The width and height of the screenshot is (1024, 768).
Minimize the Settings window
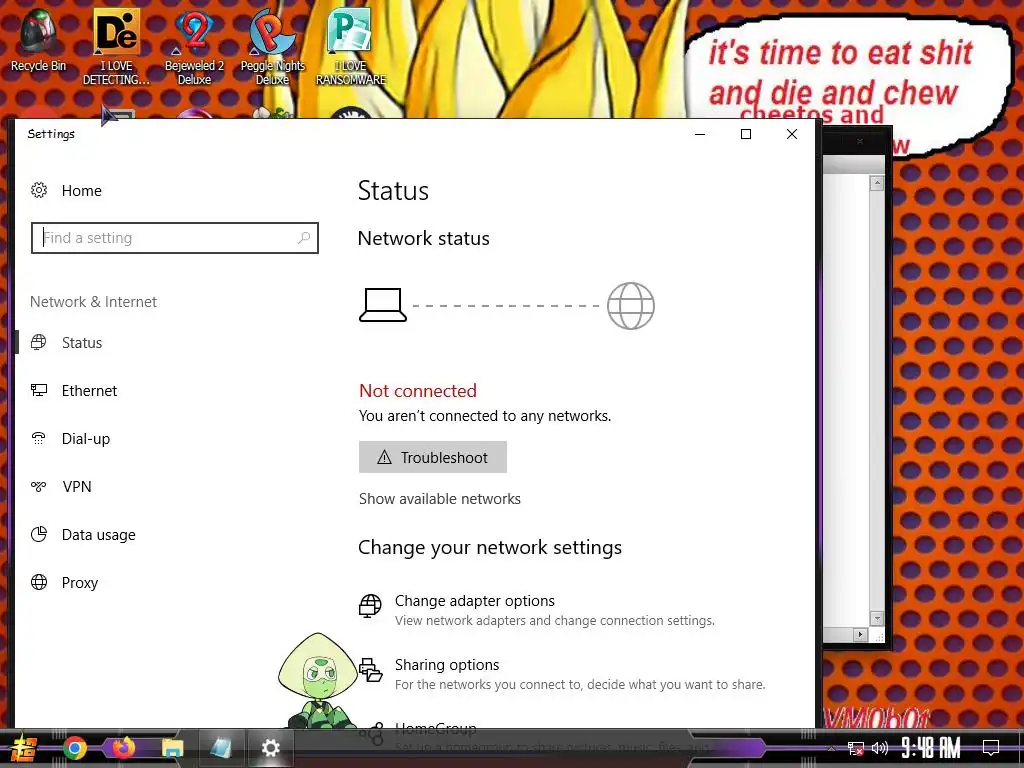coord(700,134)
